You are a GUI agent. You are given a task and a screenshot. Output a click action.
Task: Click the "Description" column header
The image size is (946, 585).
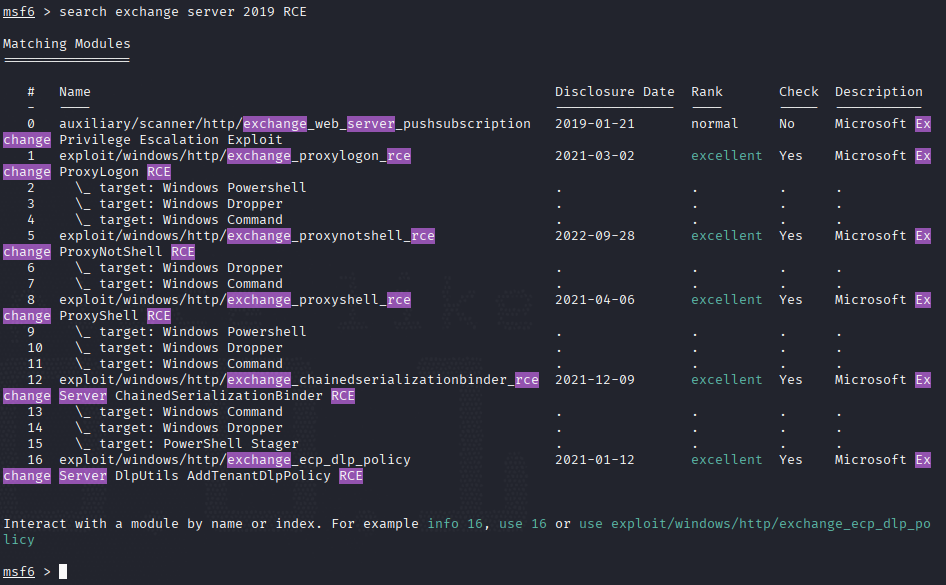click(x=879, y=92)
